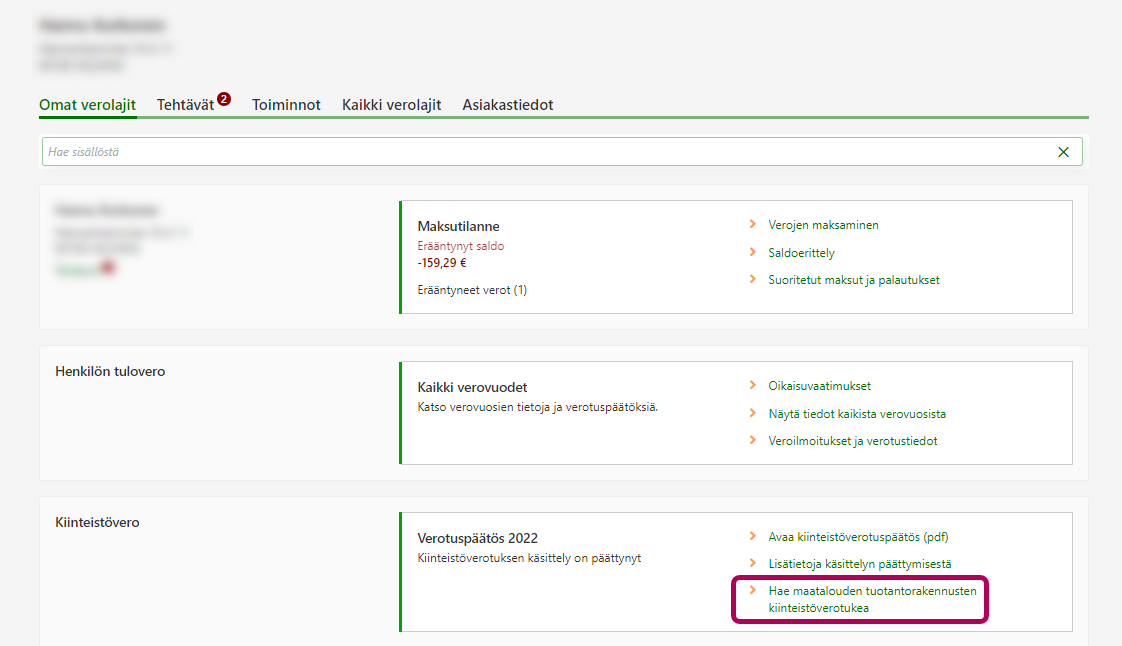Open the Tehtävät tab

coord(186,105)
